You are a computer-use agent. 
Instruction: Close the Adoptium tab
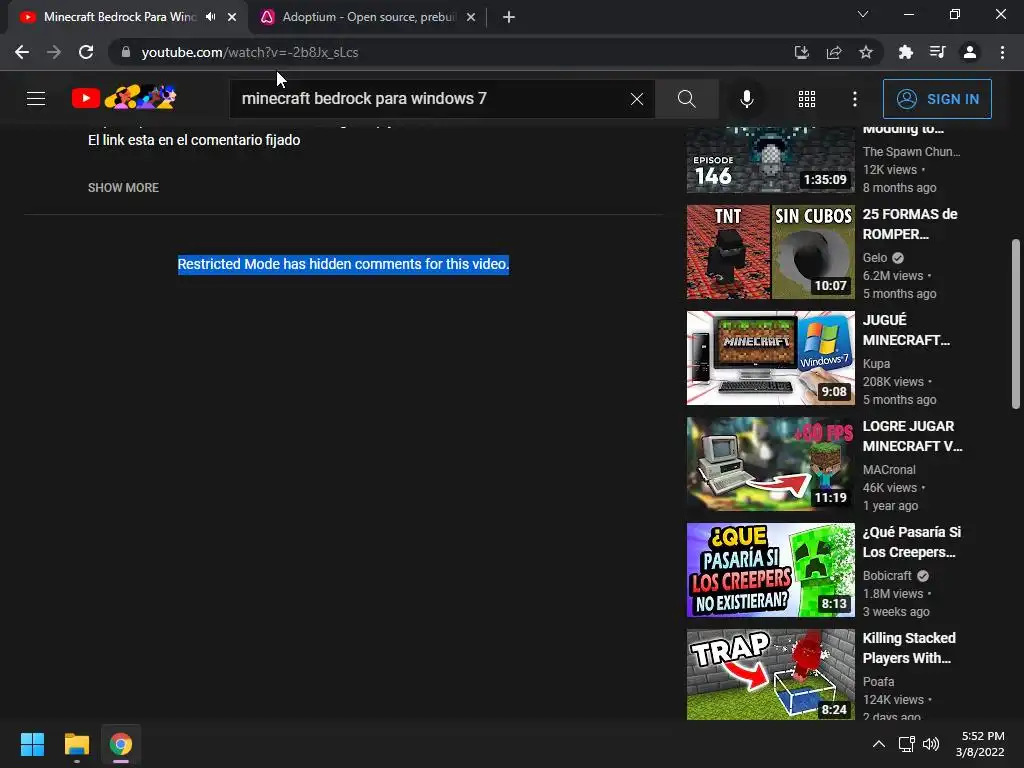click(x=471, y=17)
